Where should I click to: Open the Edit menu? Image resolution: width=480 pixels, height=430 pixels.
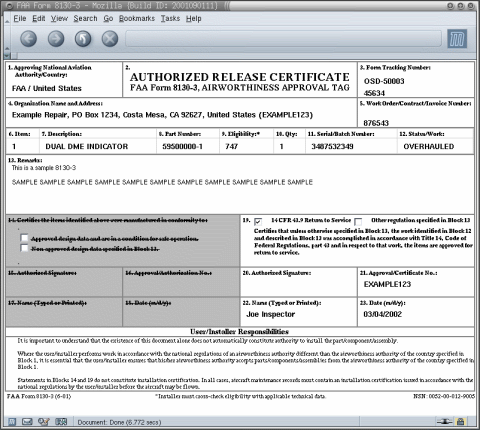39,19
